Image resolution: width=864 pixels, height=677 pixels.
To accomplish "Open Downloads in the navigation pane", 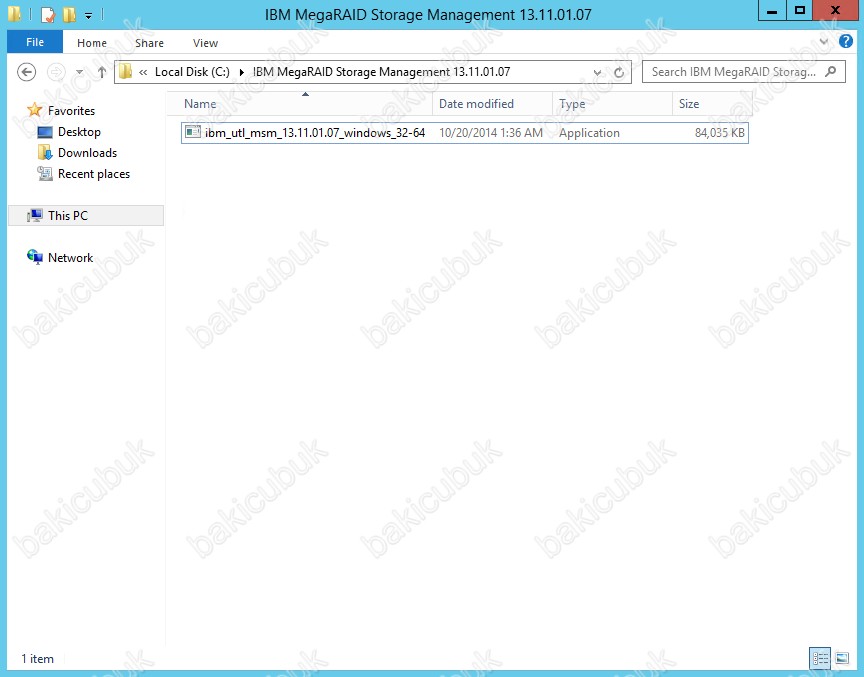I will (88, 153).
